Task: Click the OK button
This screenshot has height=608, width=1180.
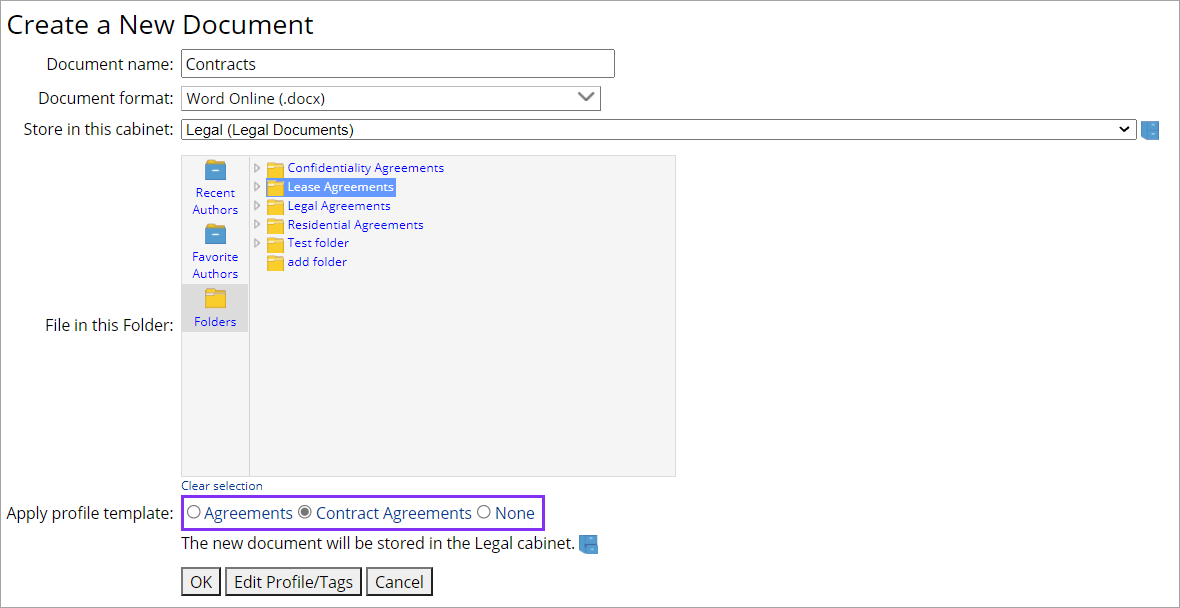Action: point(200,581)
